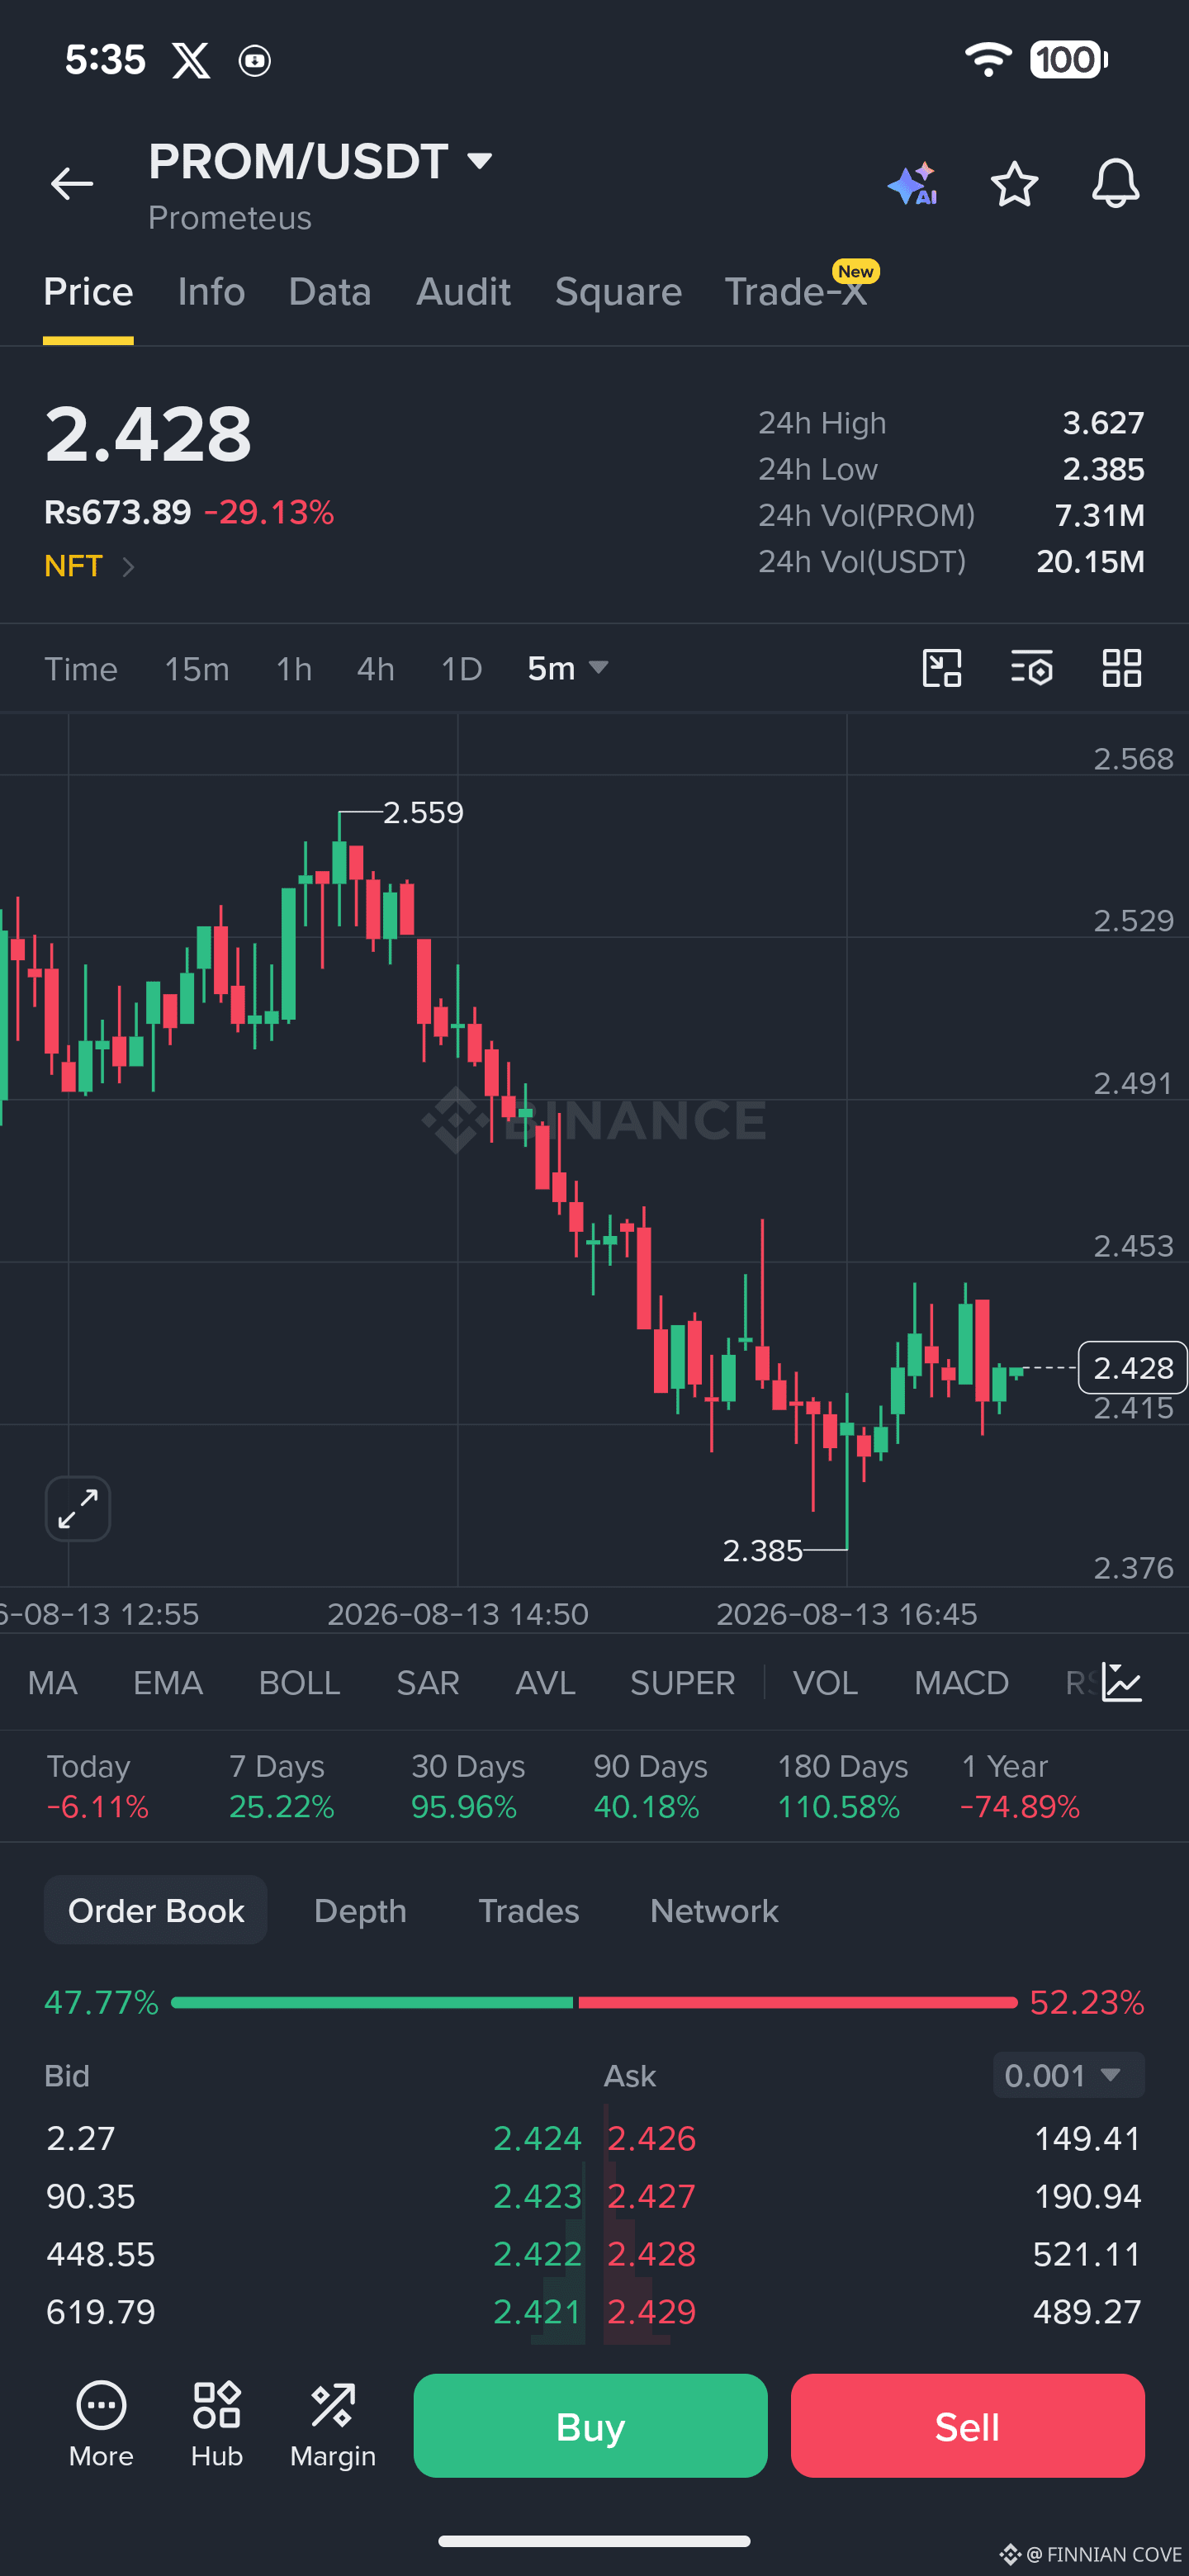This screenshot has height=2576, width=1189.
Task: Tap the 24h High value 3.627
Action: pyautogui.click(x=1103, y=423)
